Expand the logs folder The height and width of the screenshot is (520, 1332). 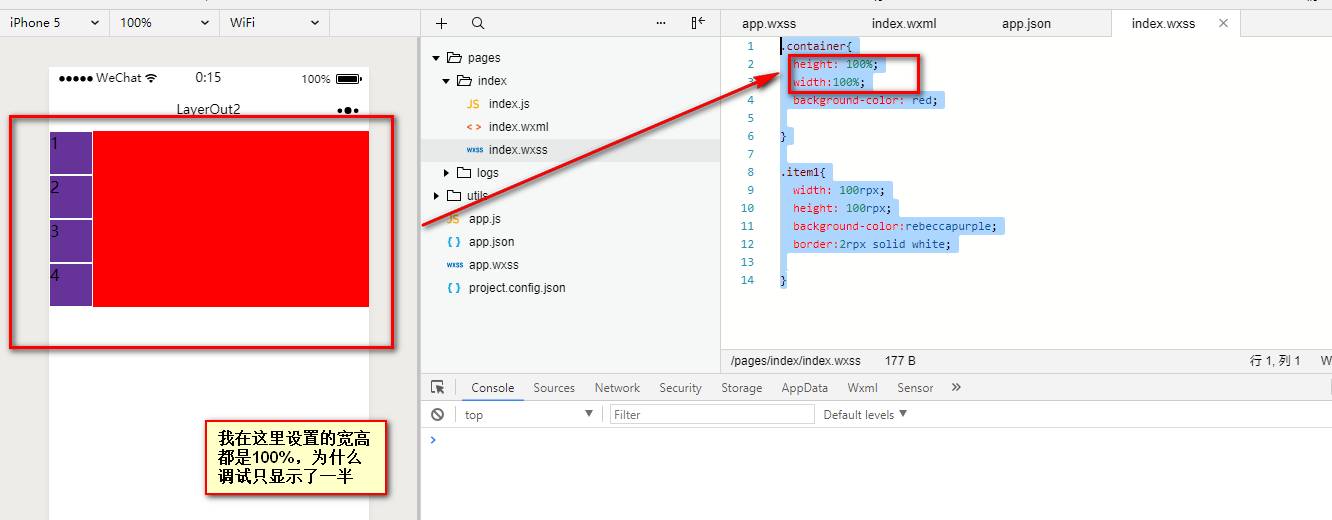(x=446, y=173)
